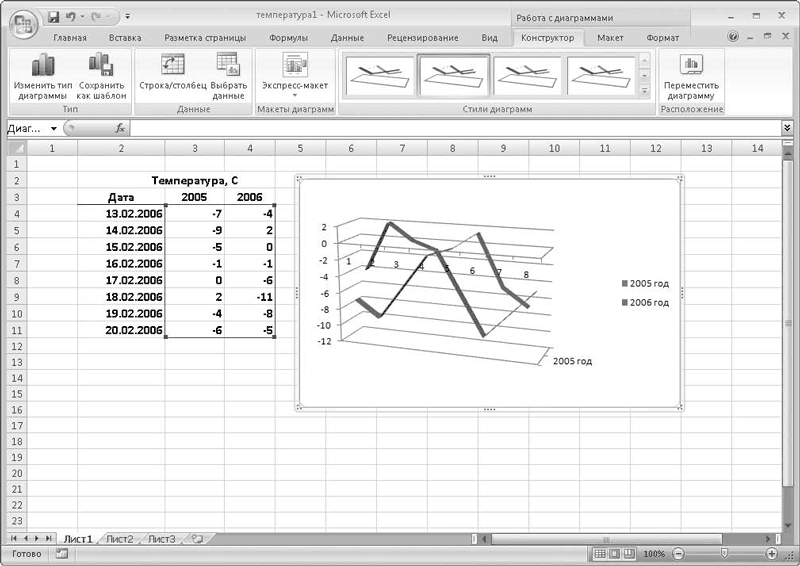Expand the formula bar with right-side arrow
800x566 pixels.
point(787,128)
